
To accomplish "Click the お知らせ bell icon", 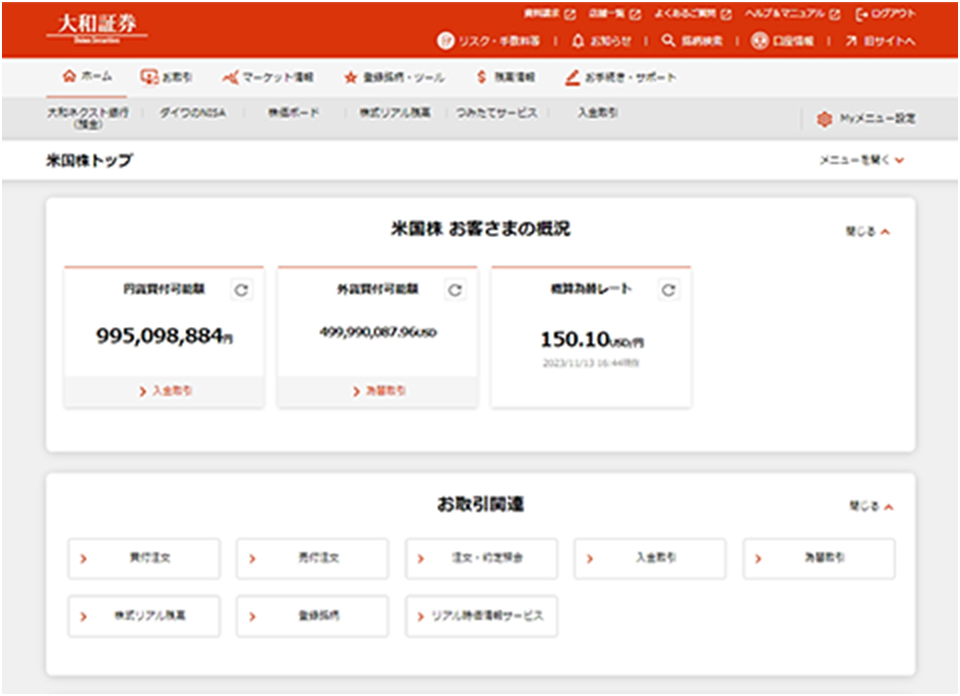I will coord(578,41).
